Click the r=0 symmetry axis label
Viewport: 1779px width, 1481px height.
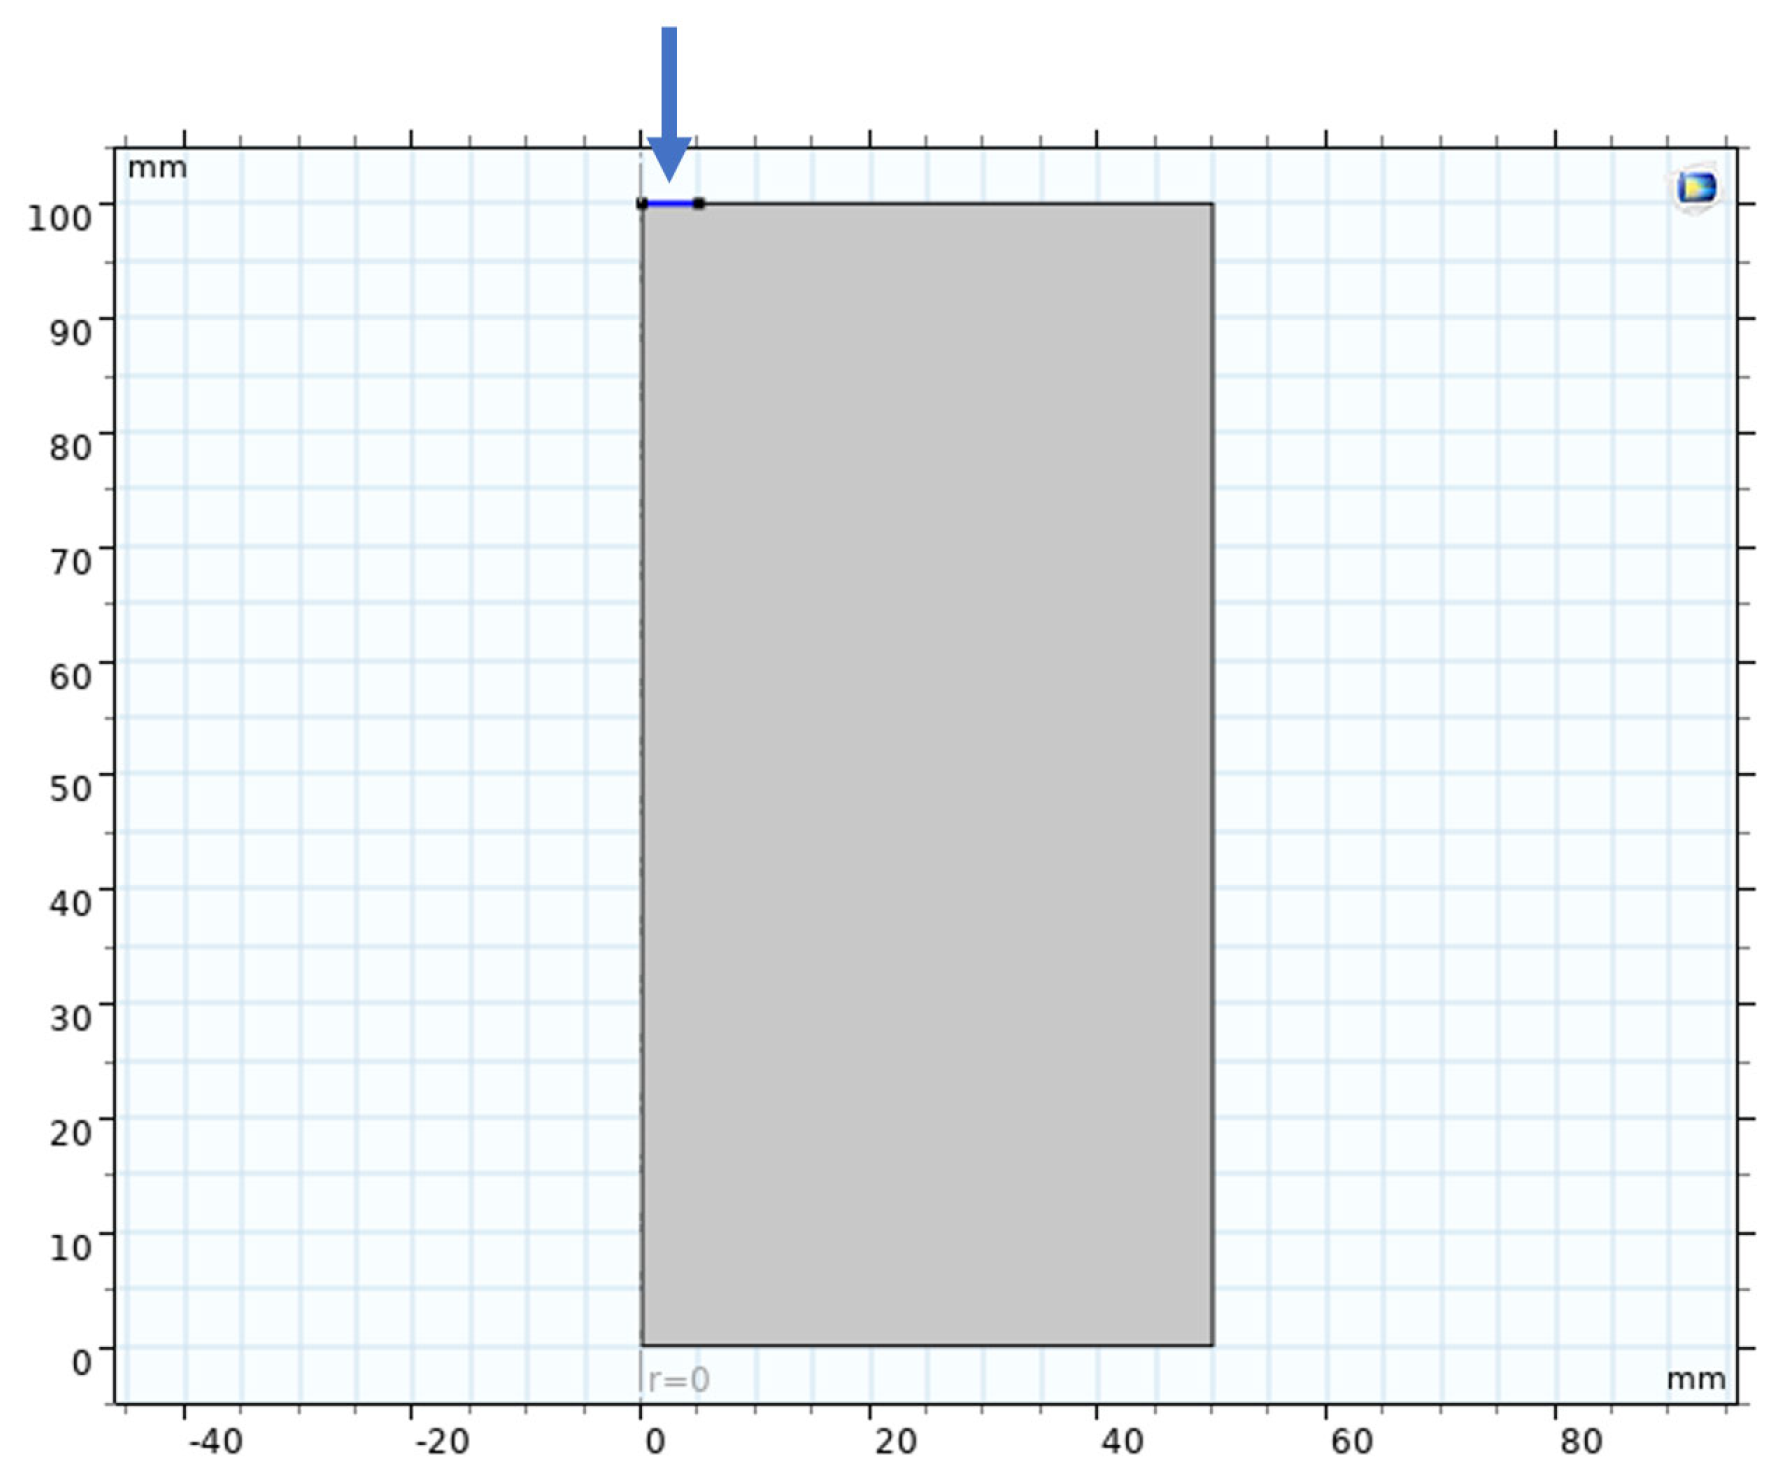point(678,1380)
